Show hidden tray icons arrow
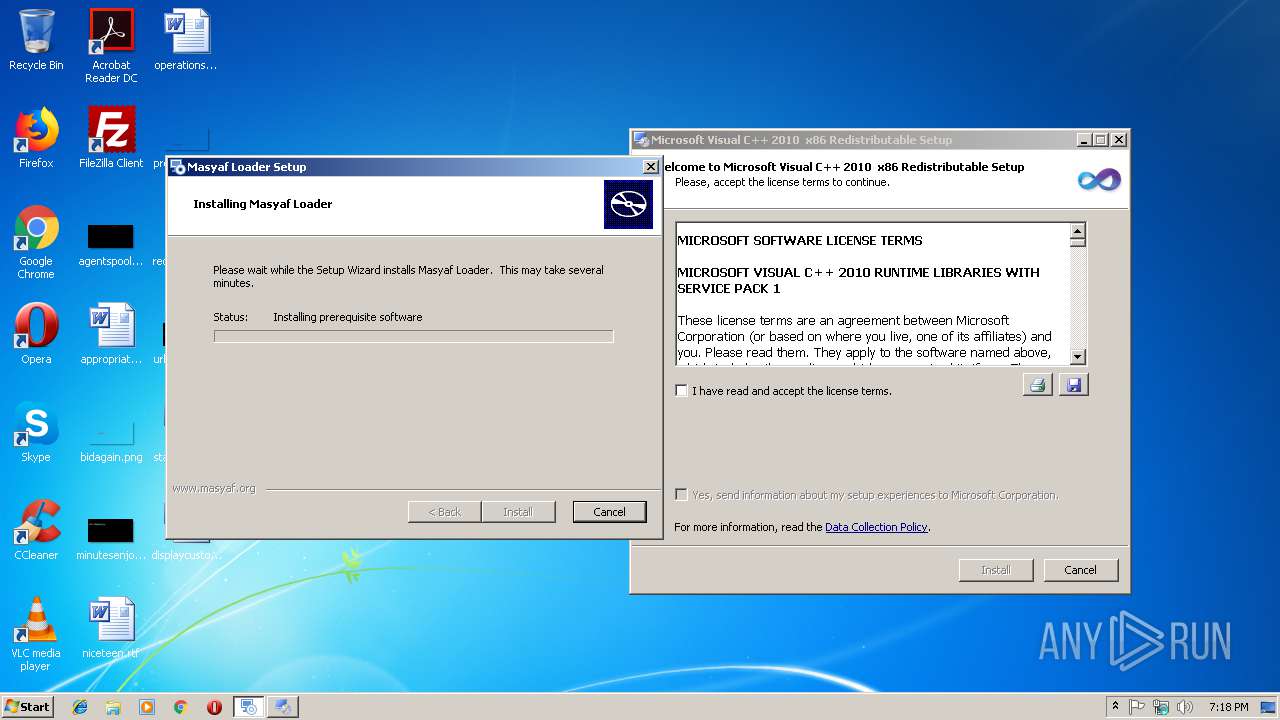The height and width of the screenshot is (720, 1280). 1115,707
